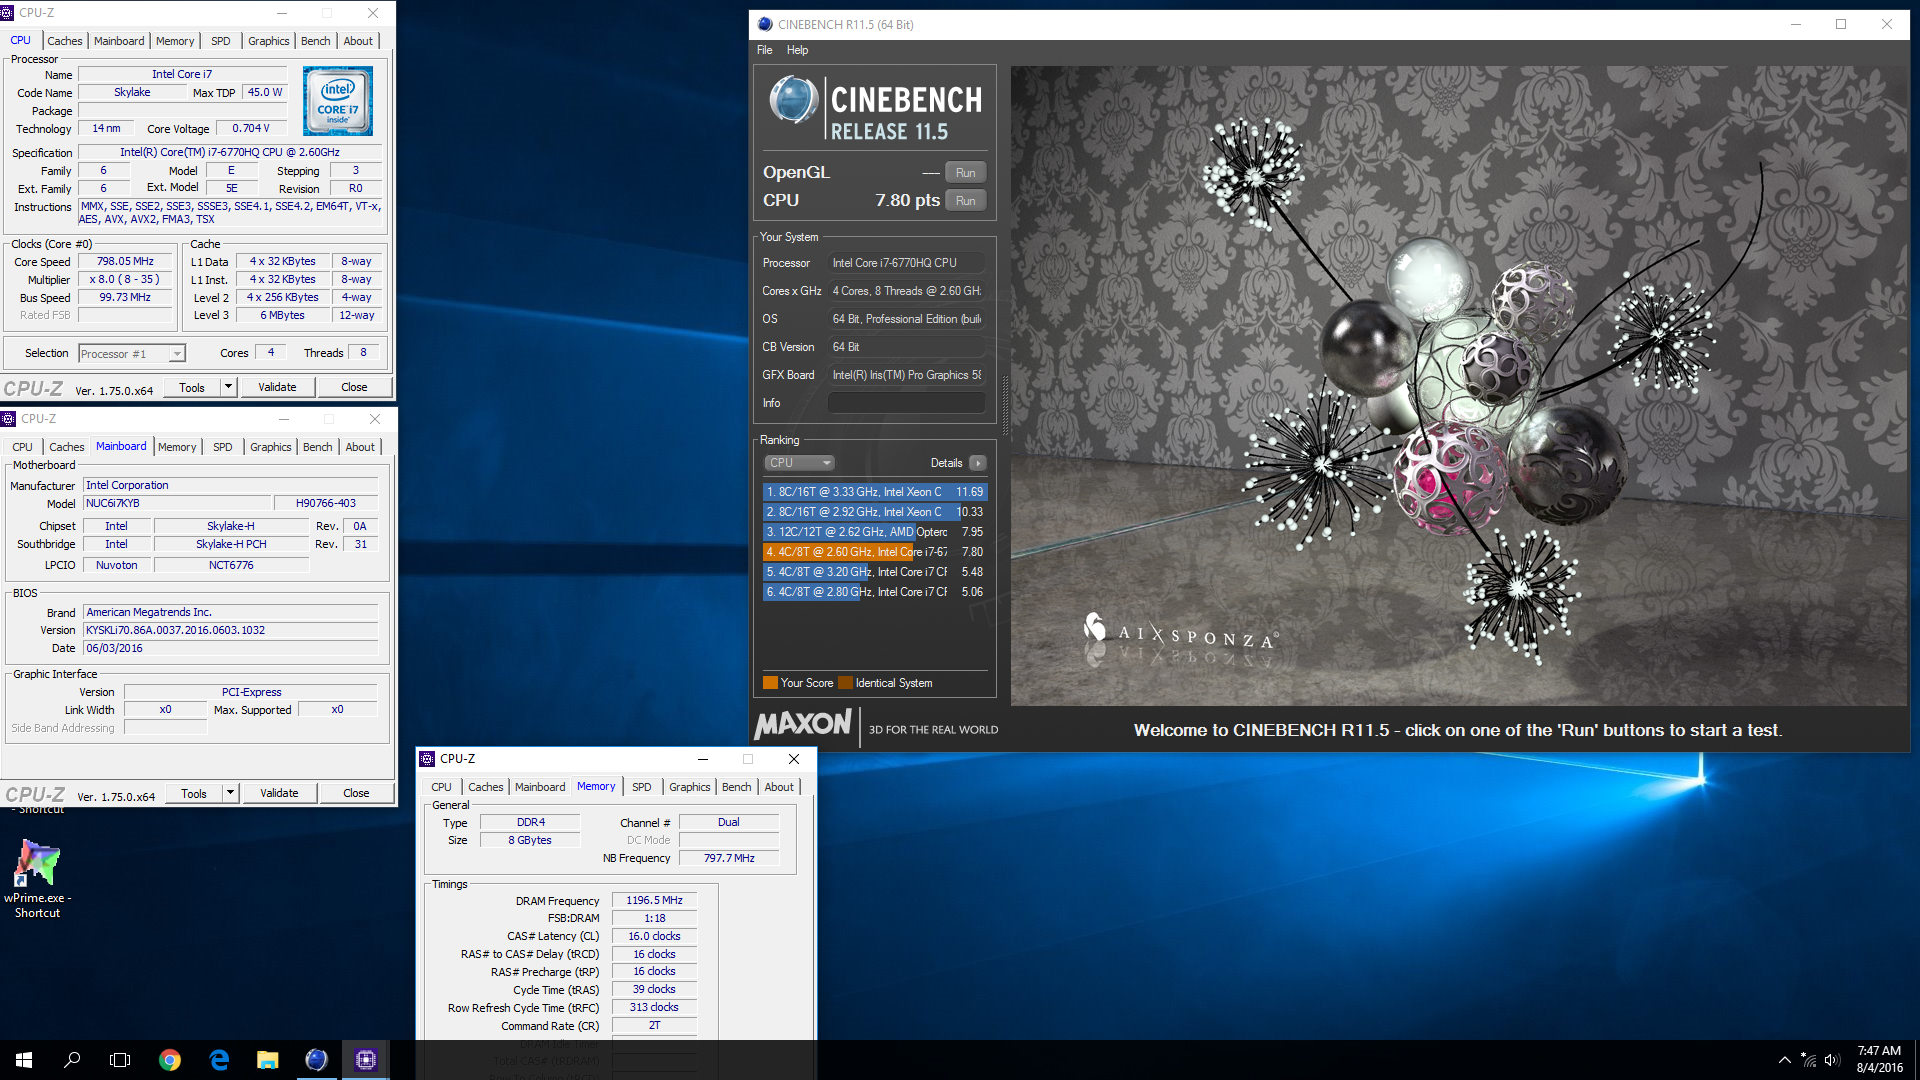The height and width of the screenshot is (1080, 1920).
Task: Click the Core Speed value 798.05 MHz
Action: 125,261
